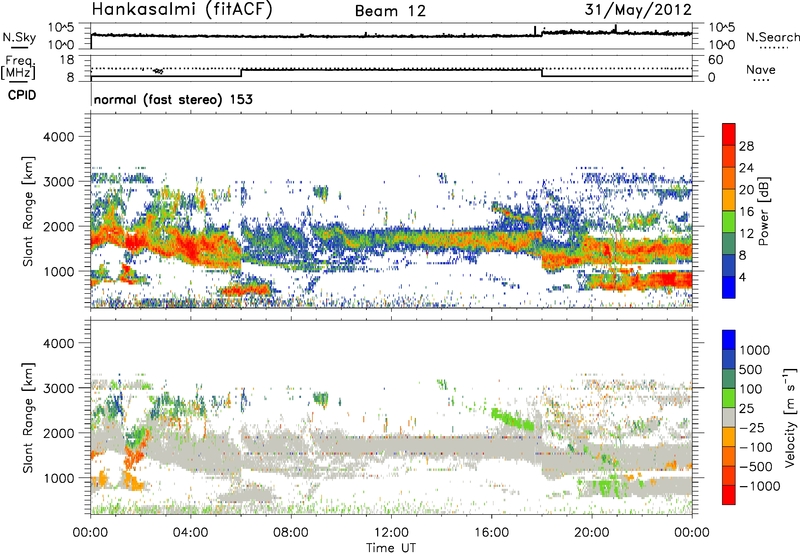800x554 pixels.
Task: Click the '28' tick on power colorbar
Action: click(x=746, y=146)
